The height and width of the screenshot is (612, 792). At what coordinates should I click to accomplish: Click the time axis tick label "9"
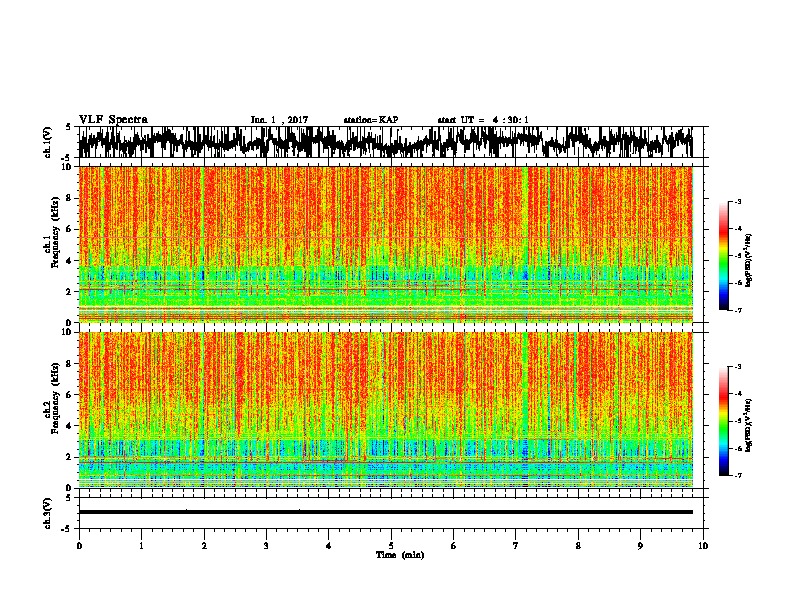click(x=640, y=546)
